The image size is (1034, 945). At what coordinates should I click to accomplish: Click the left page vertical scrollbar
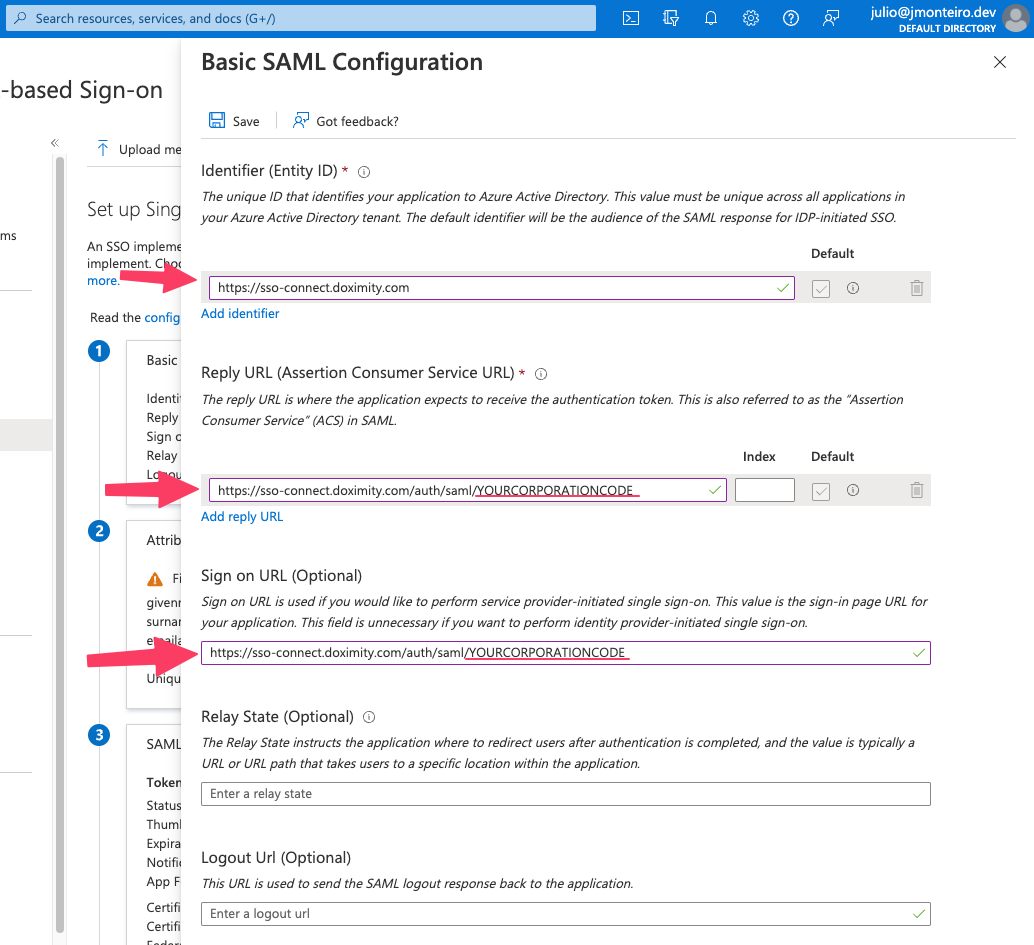pyautogui.click(x=60, y=544)
